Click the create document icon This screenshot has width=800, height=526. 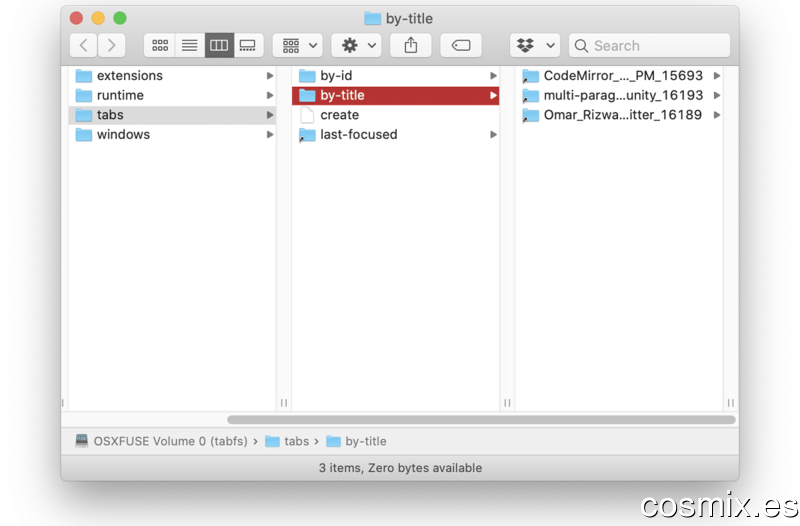pos(307,115)
